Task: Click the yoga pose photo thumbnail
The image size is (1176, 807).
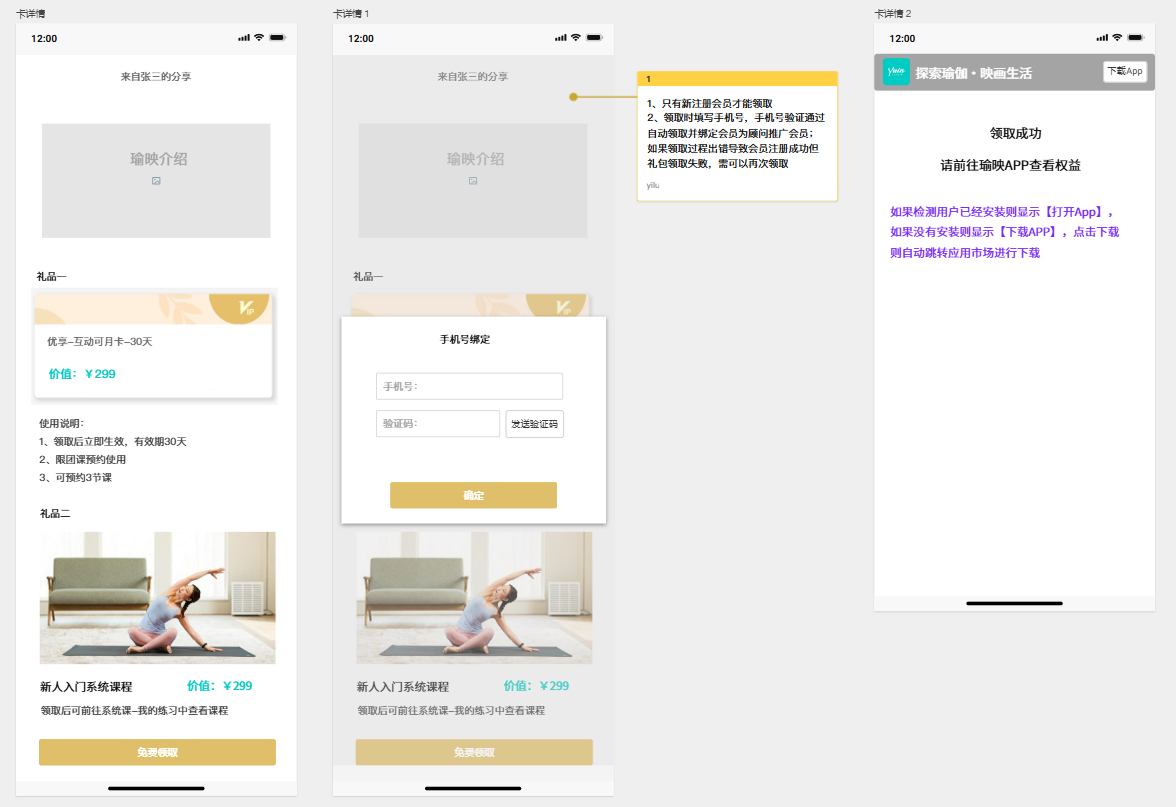Action: click(156, 597)
